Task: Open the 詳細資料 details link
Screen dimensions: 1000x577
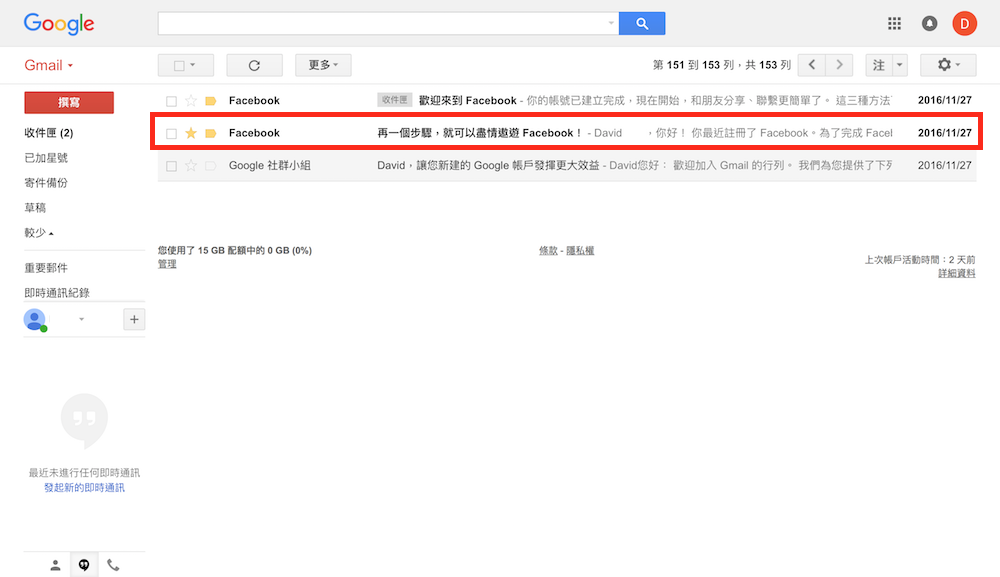Action: pos(956,273)
